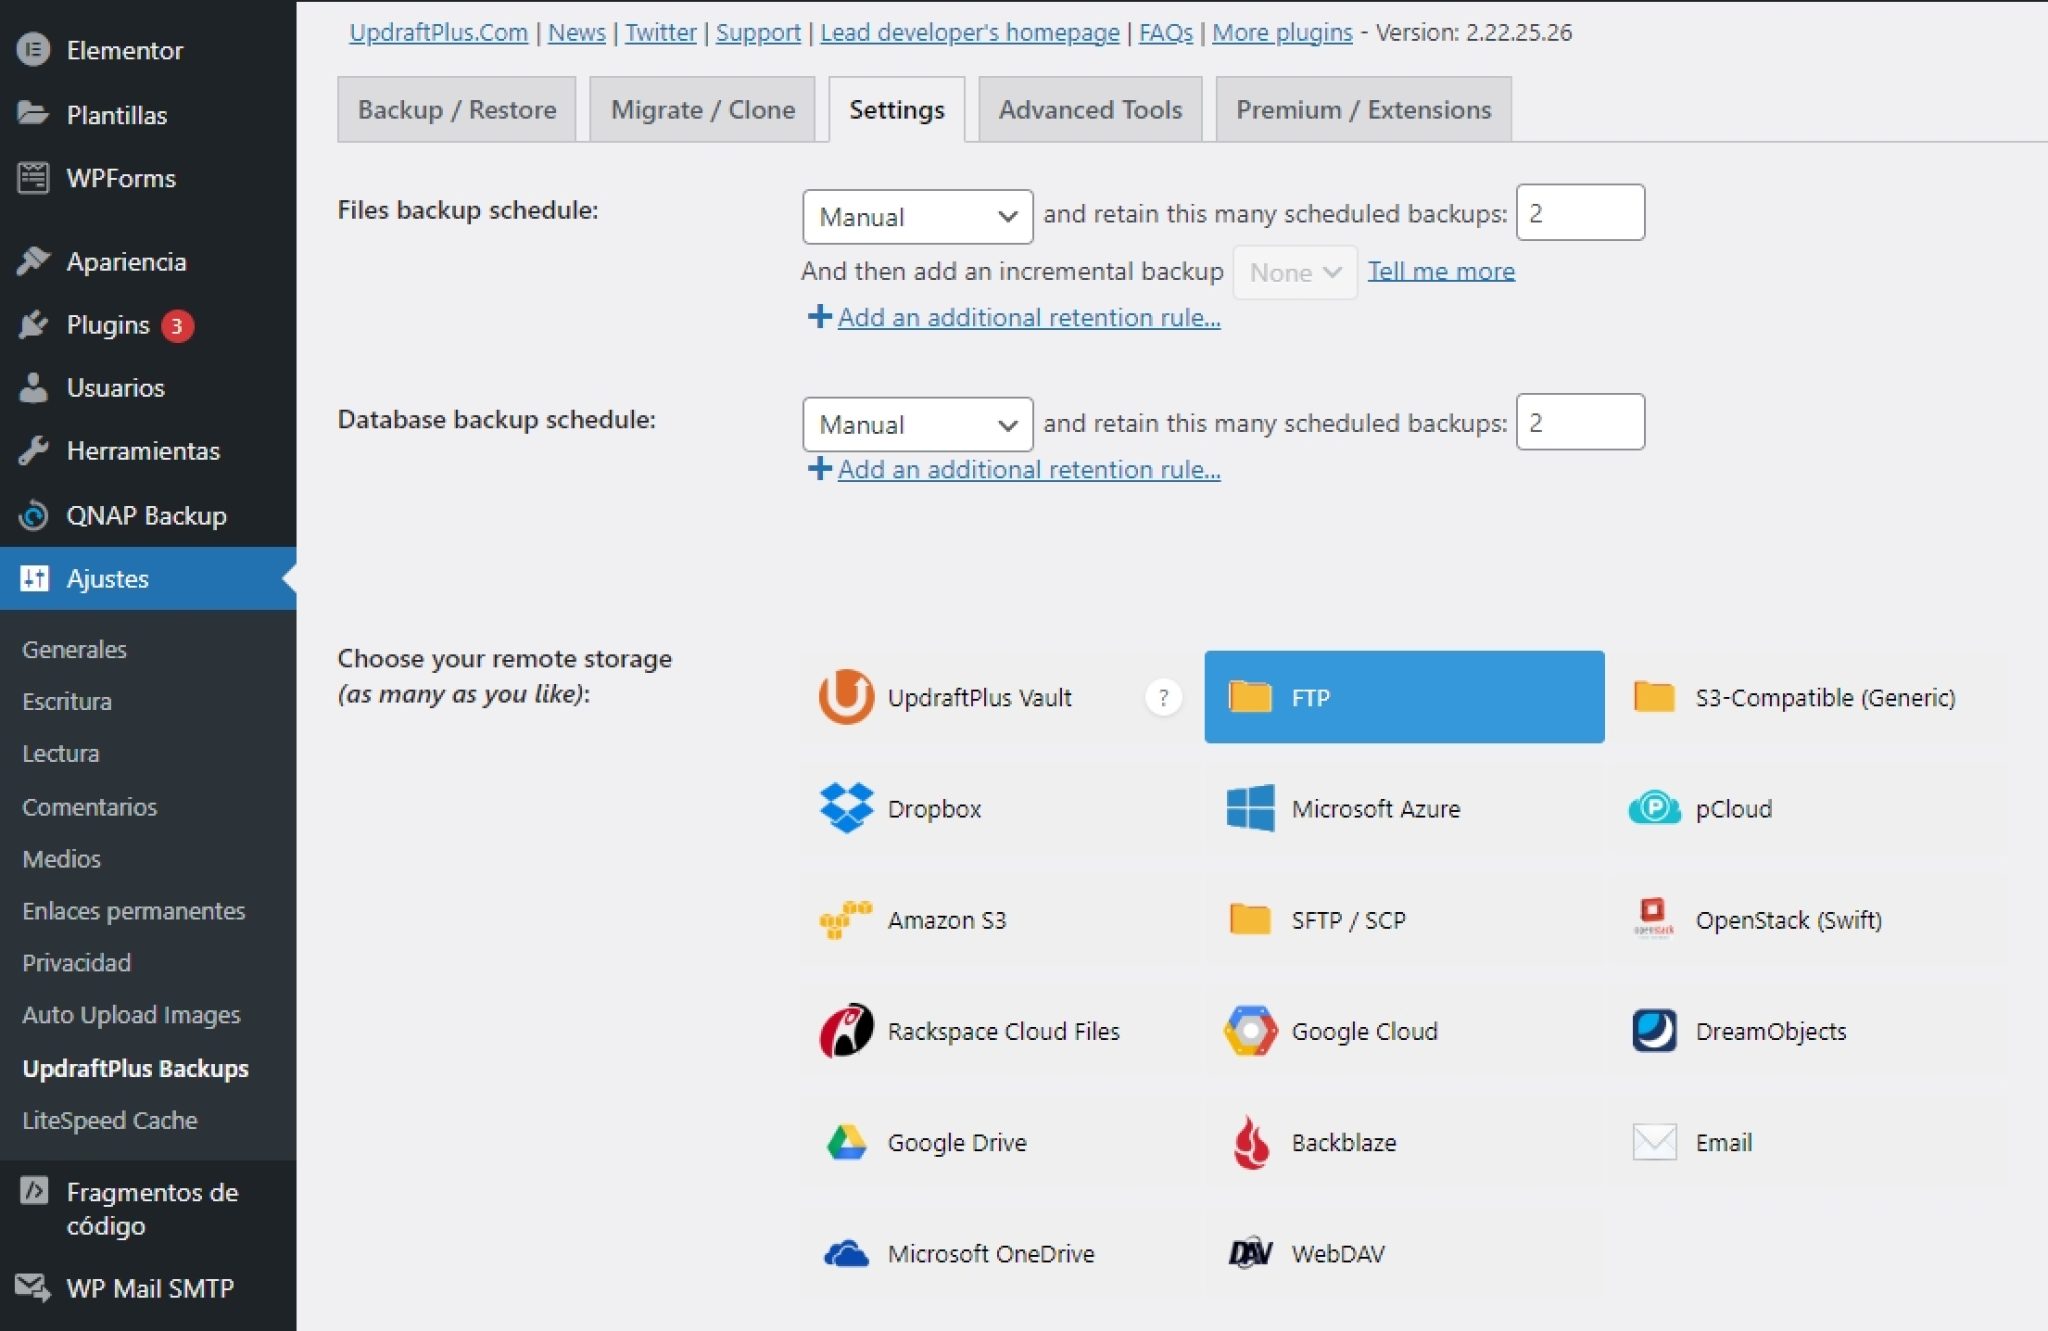Viewport: 2048px width, 1331px height.
Task: Open the incremental backup None dropdown
Action: tap(1294, 271)
